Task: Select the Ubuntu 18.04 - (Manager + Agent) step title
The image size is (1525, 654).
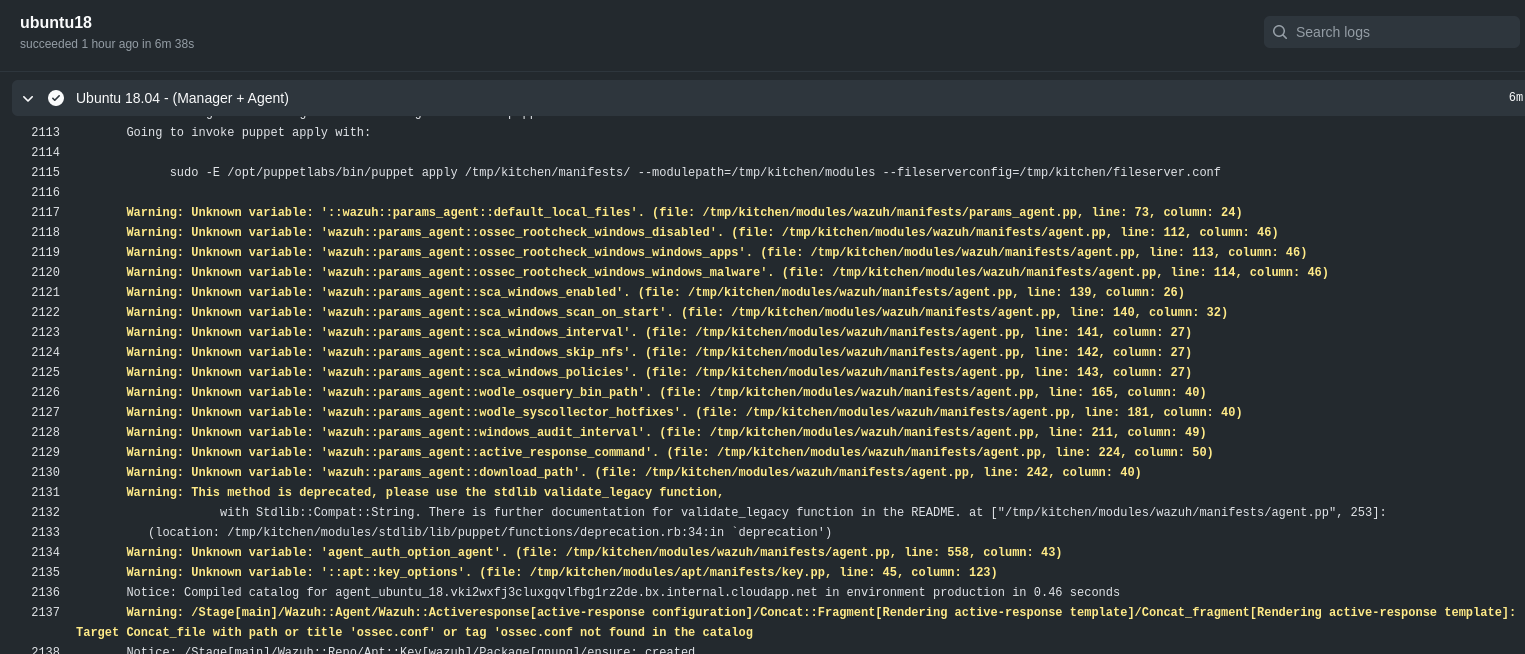Action: (x=182, y=98)
